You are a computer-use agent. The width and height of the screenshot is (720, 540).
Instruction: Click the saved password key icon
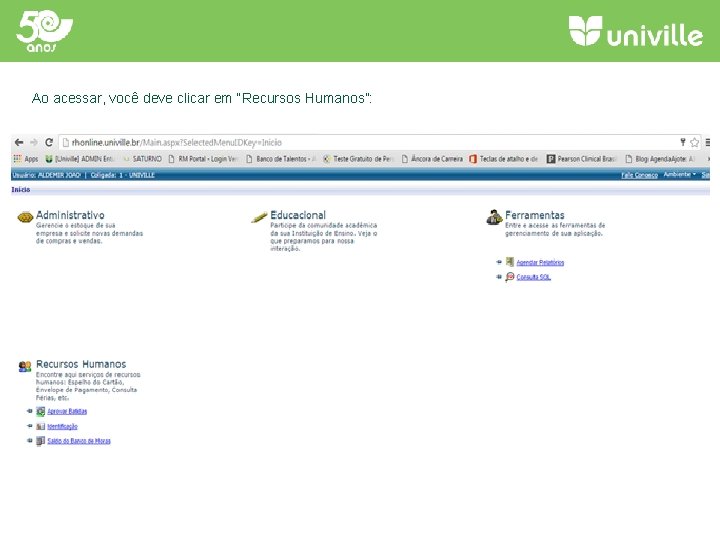[683, 142]
